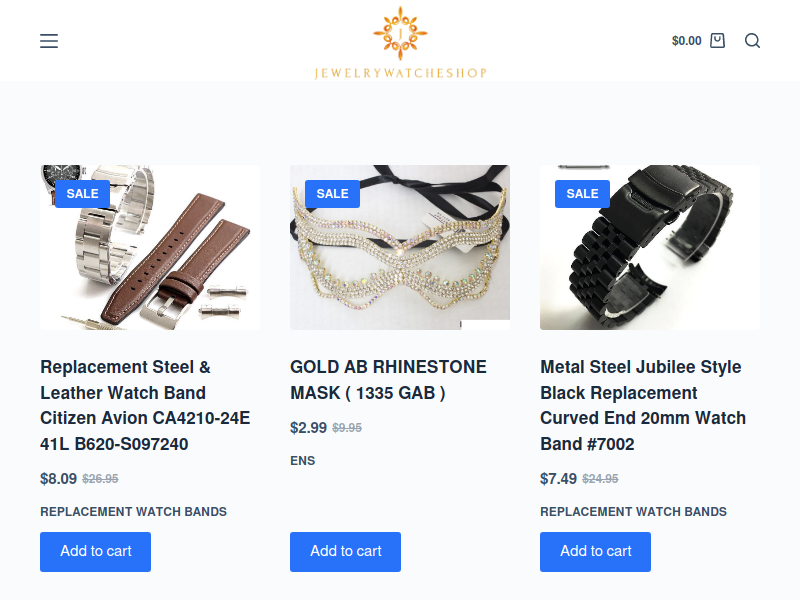Open Metal Steel Jubilee Style band title

tap(643, 406)
